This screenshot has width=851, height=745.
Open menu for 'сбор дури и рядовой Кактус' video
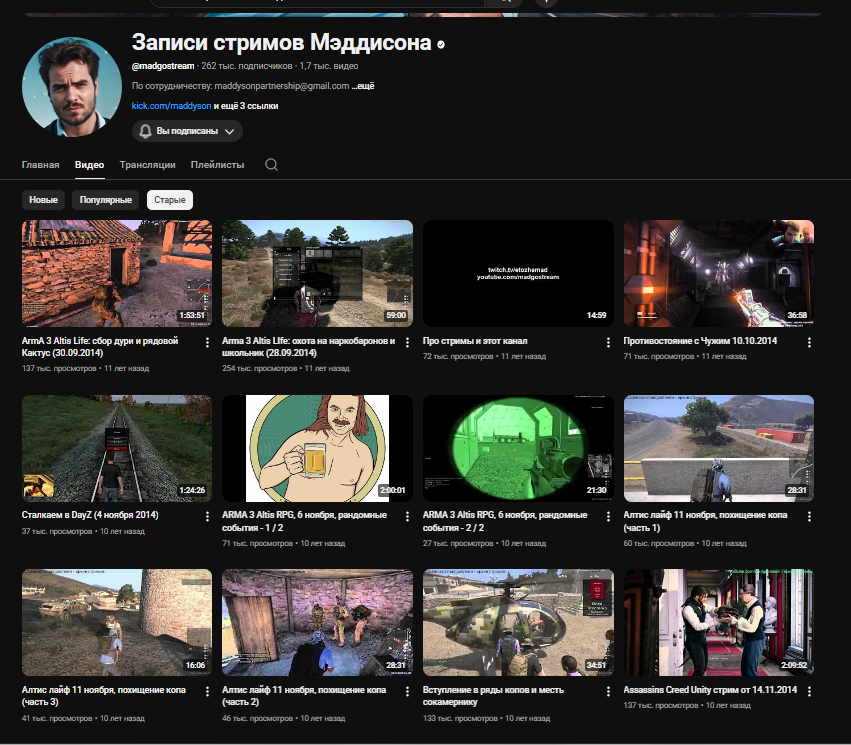coord(207,342)
